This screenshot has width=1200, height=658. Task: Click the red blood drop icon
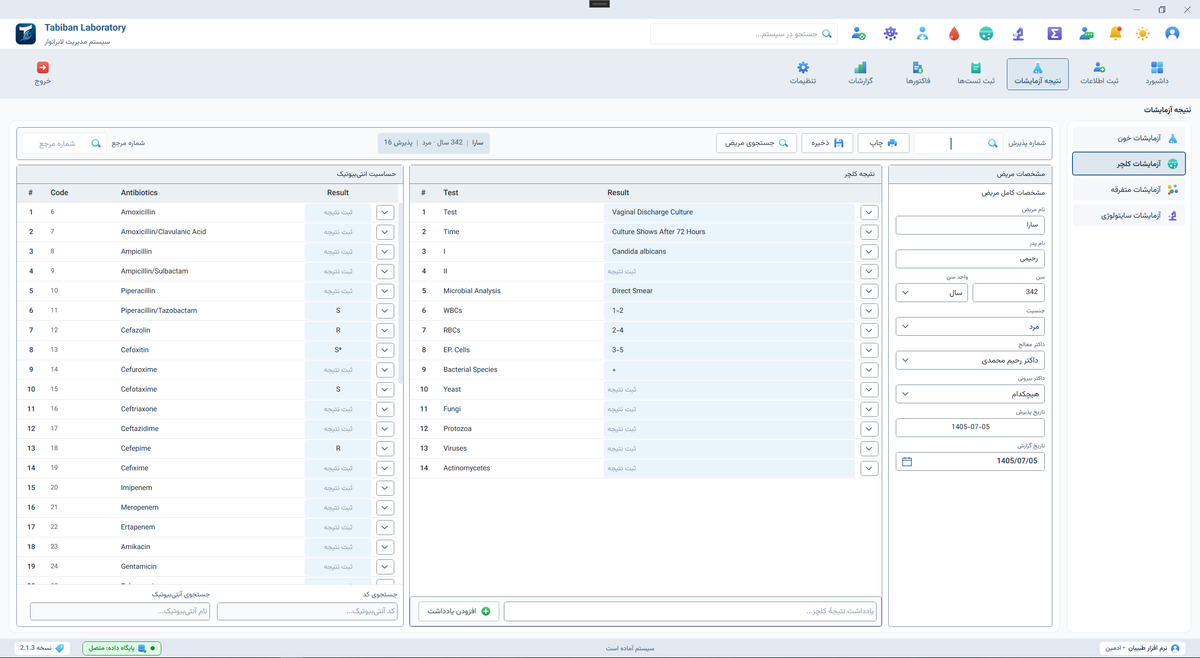(x=954, y=34)
